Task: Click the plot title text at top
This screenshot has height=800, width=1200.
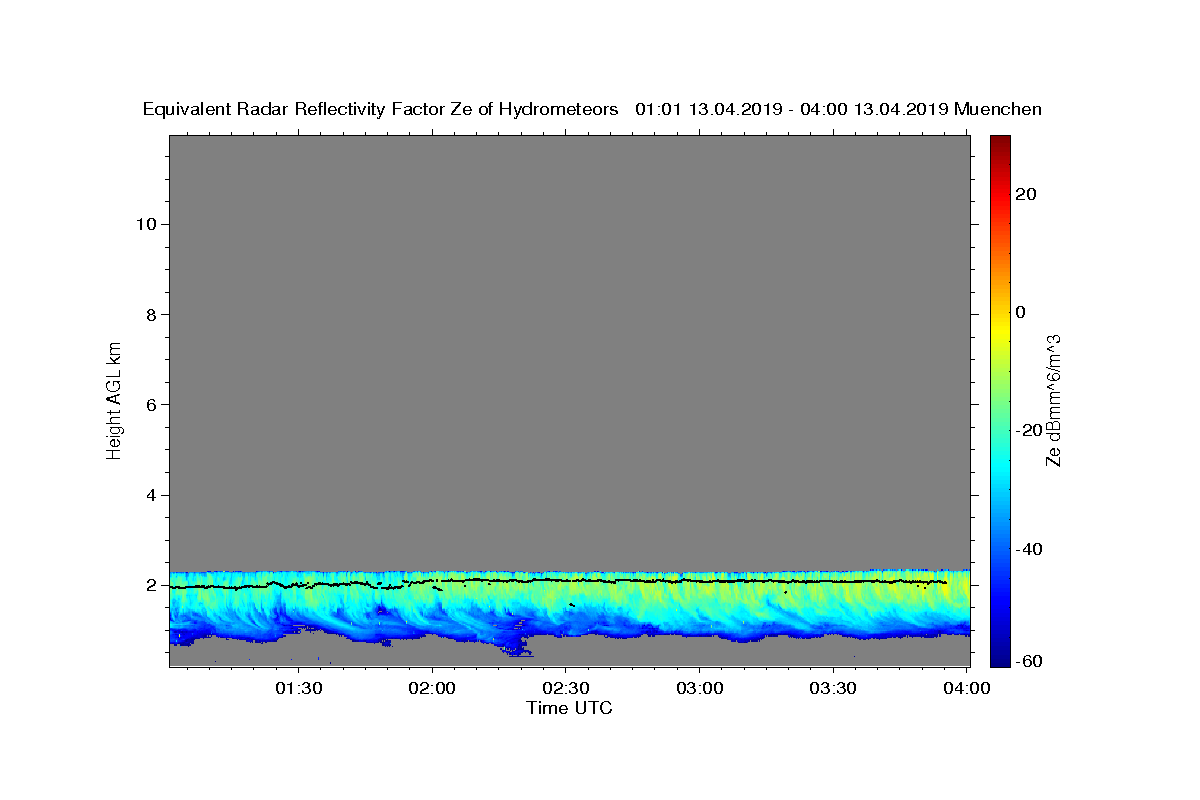Action: coord(592,109)
